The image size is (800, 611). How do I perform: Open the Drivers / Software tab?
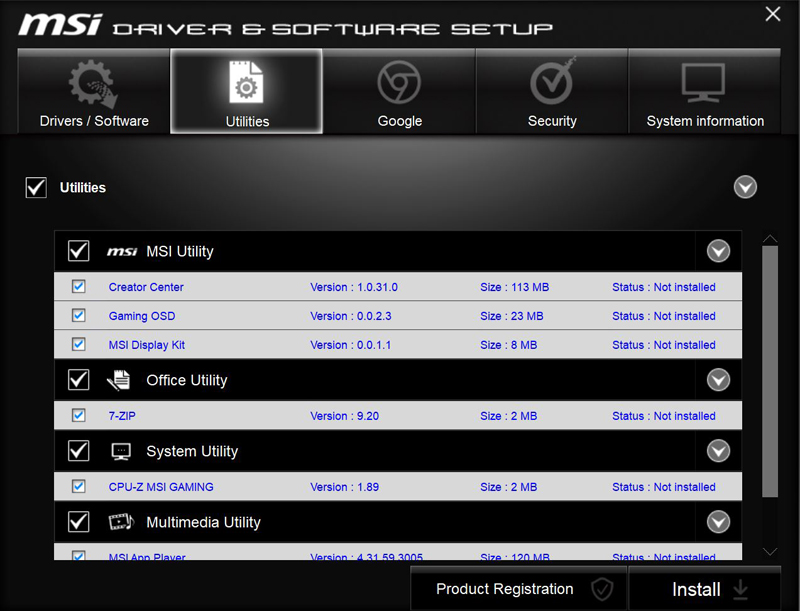coord(94,91)
